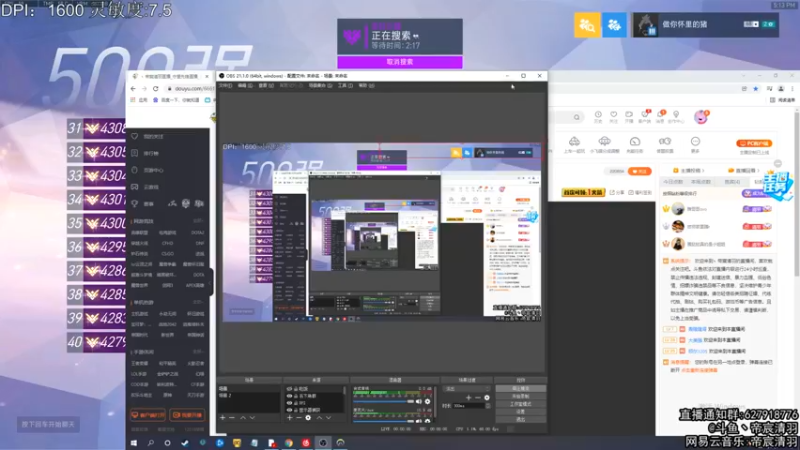Screen dimensions: 800x450
Task: Click the Studio Mode button in OBS Controls
Action: click(x=520, y=404)
